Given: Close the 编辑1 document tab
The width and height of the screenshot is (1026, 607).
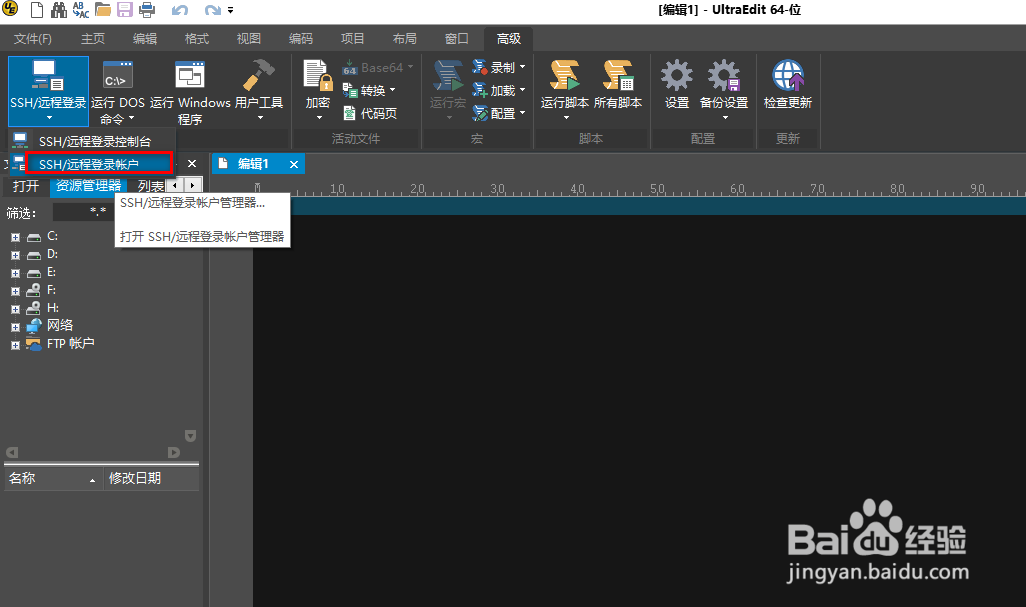Looking at the screenshot, I should click(x=294, y=164).
